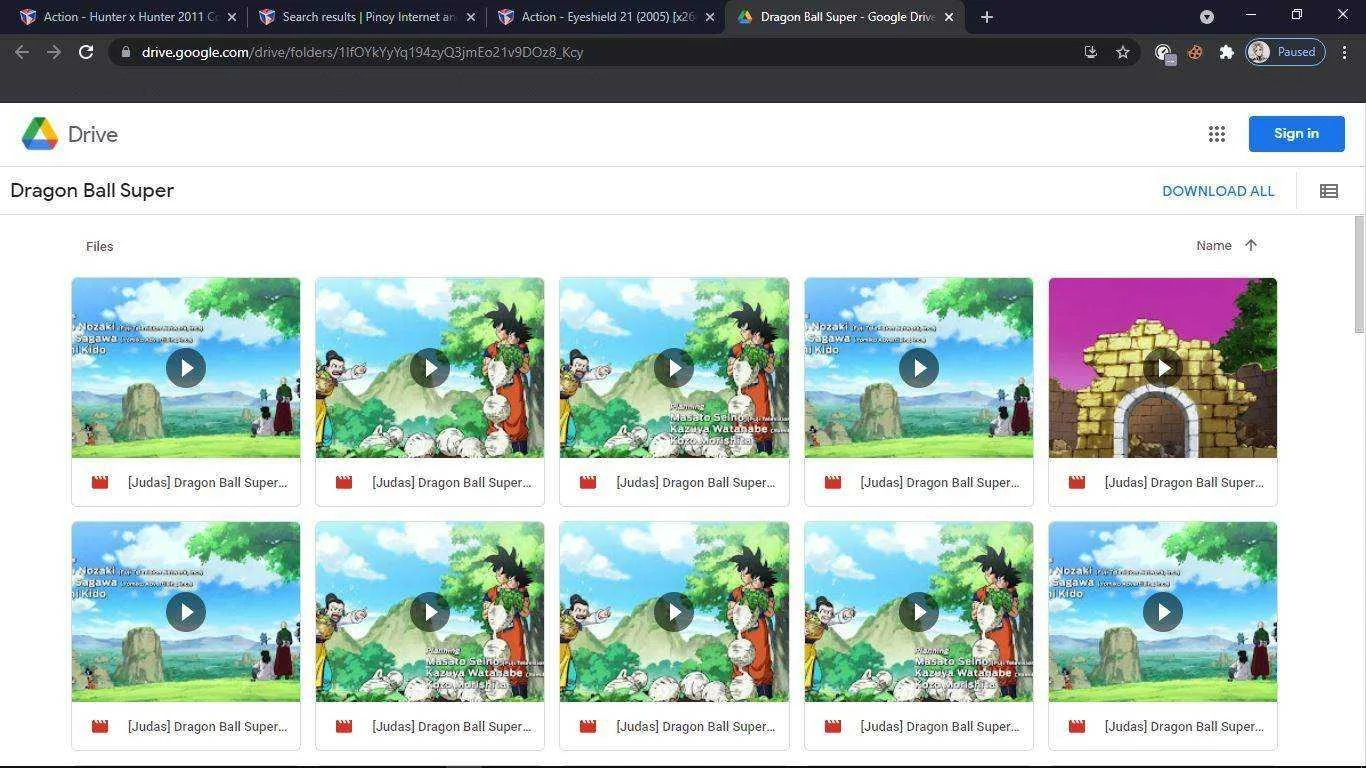1366x768 pixels.
Task: Open the Extensions puzzle-piece menu
Action: 1226,52
